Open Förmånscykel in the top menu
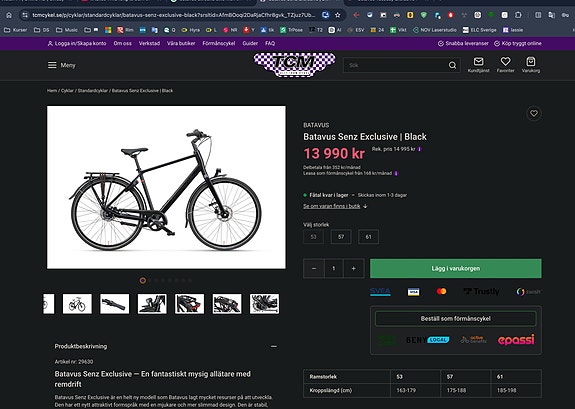The image size is (575, 409). click(x=219, y=43)
